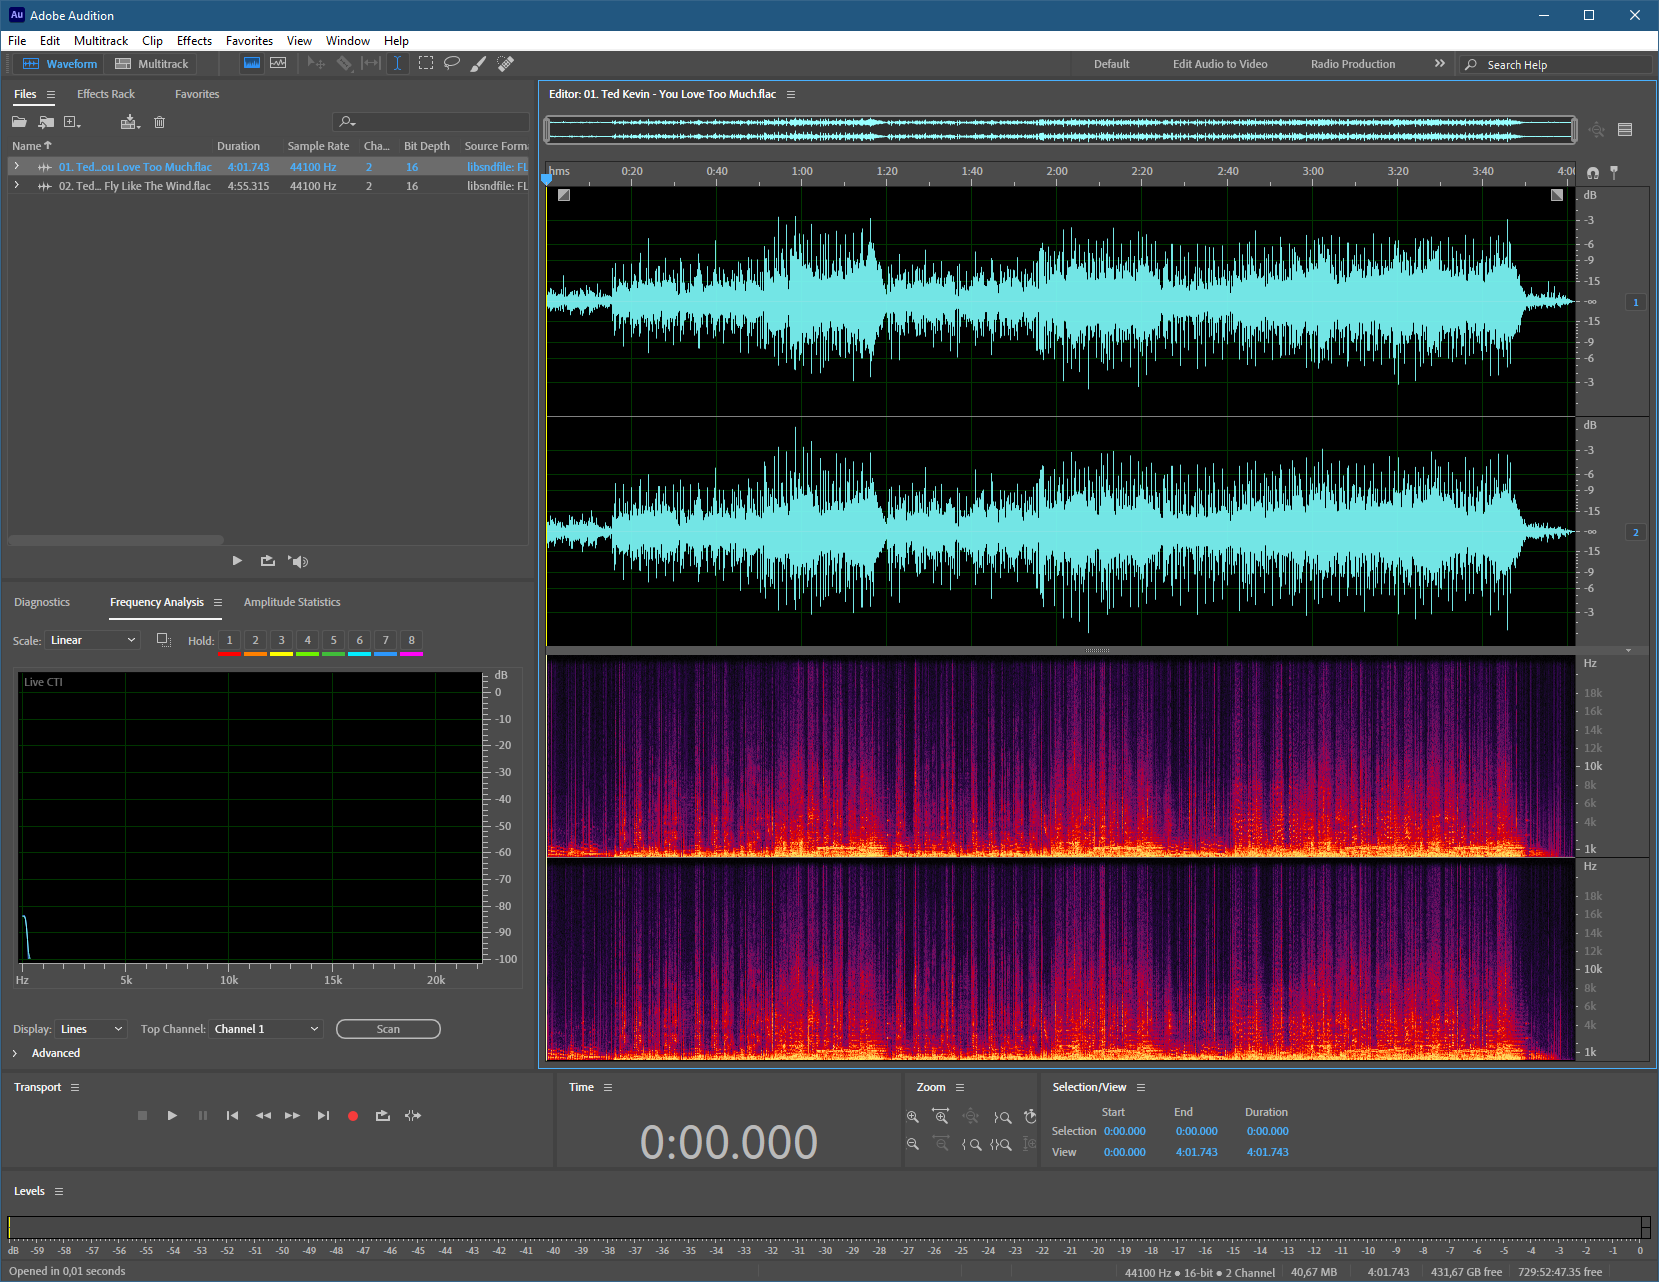Toggle Hold 1 snapshot button
The height and width of the screenshot is (1282, 1659).
coord(229,641)
